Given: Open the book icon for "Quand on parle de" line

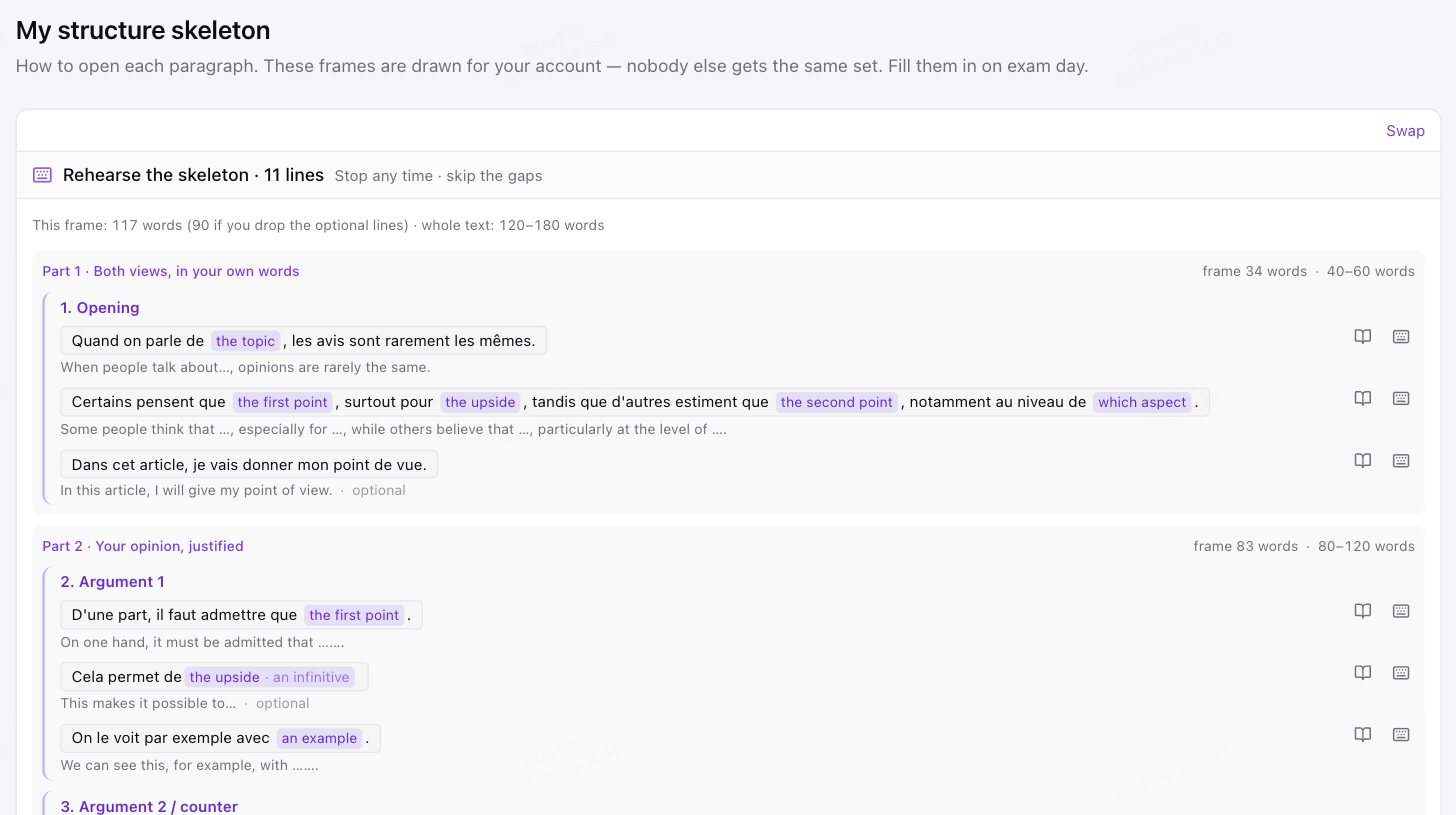Looking at the screenshot, I should point(1362,337).
